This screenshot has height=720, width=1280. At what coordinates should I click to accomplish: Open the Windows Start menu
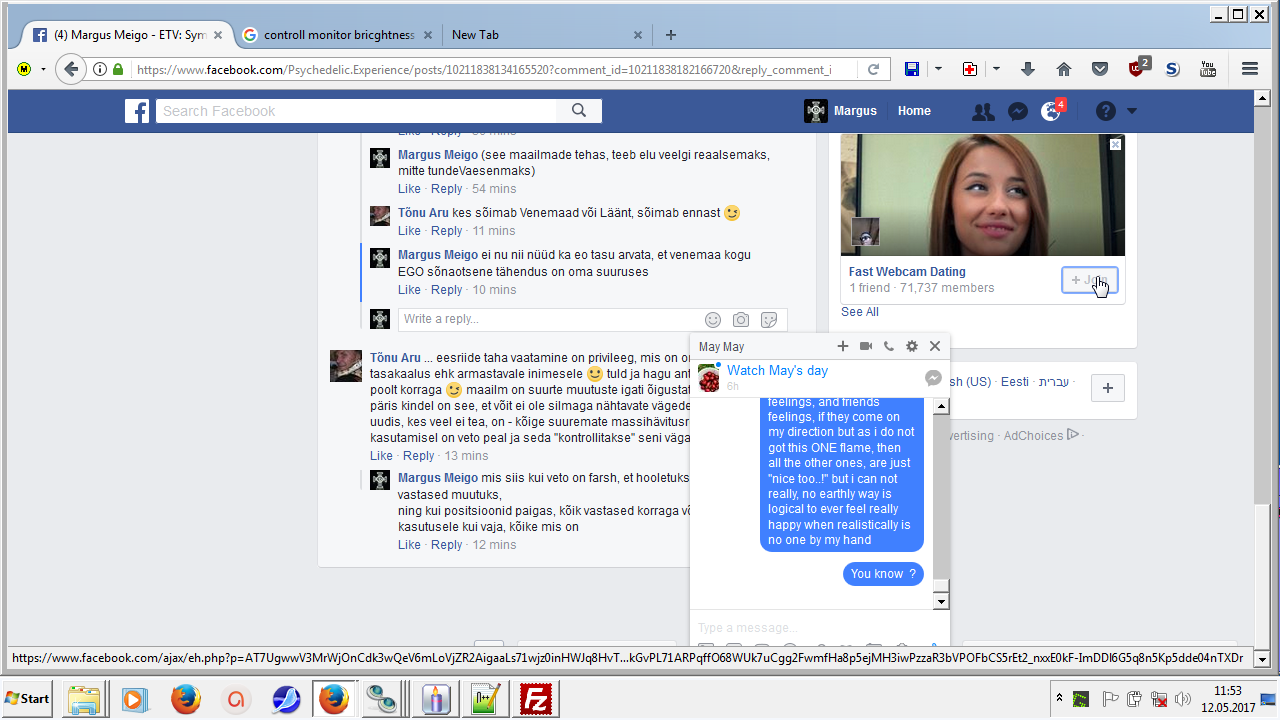(x=28, y=698)
